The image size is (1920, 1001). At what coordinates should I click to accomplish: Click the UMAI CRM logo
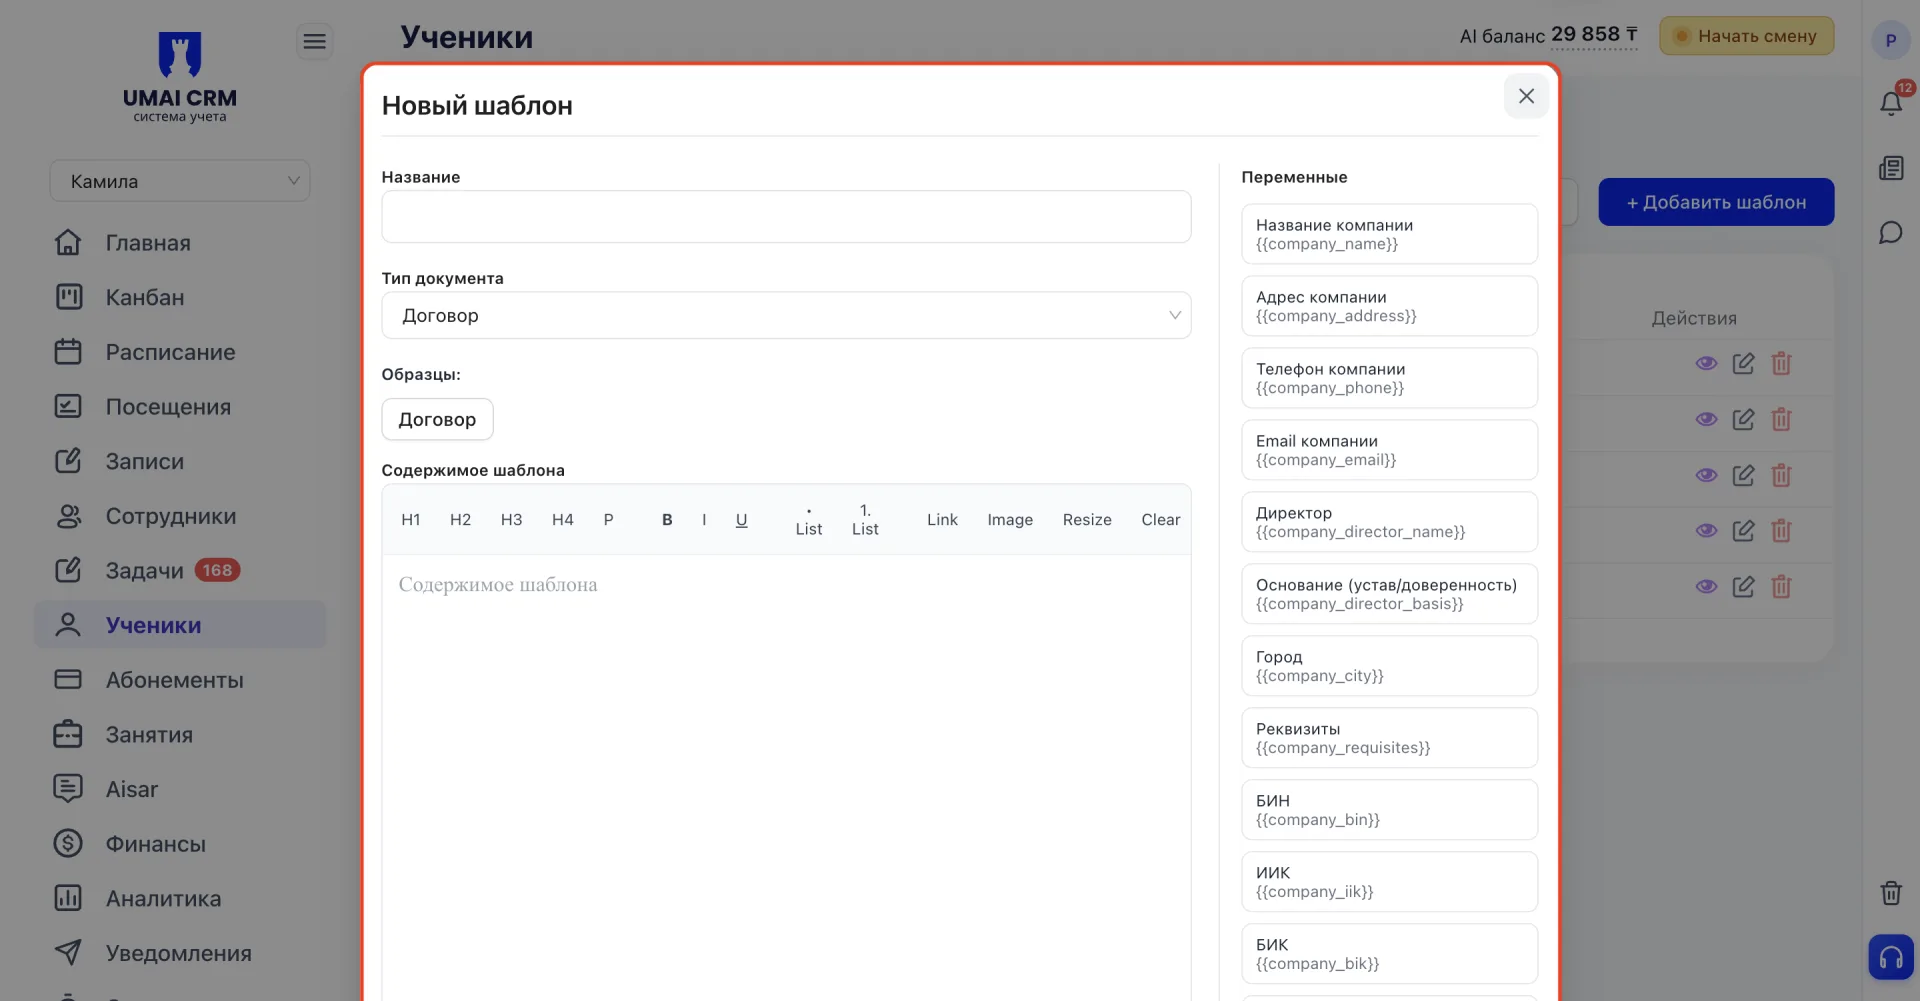coord(180,78)
